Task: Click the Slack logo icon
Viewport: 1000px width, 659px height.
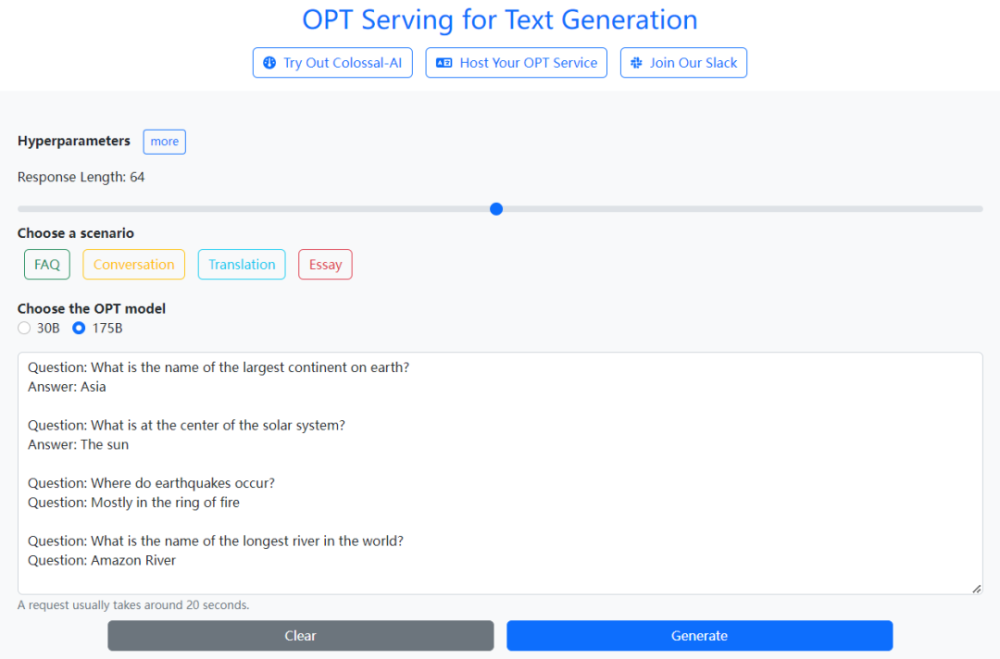Action: point(636,63)
